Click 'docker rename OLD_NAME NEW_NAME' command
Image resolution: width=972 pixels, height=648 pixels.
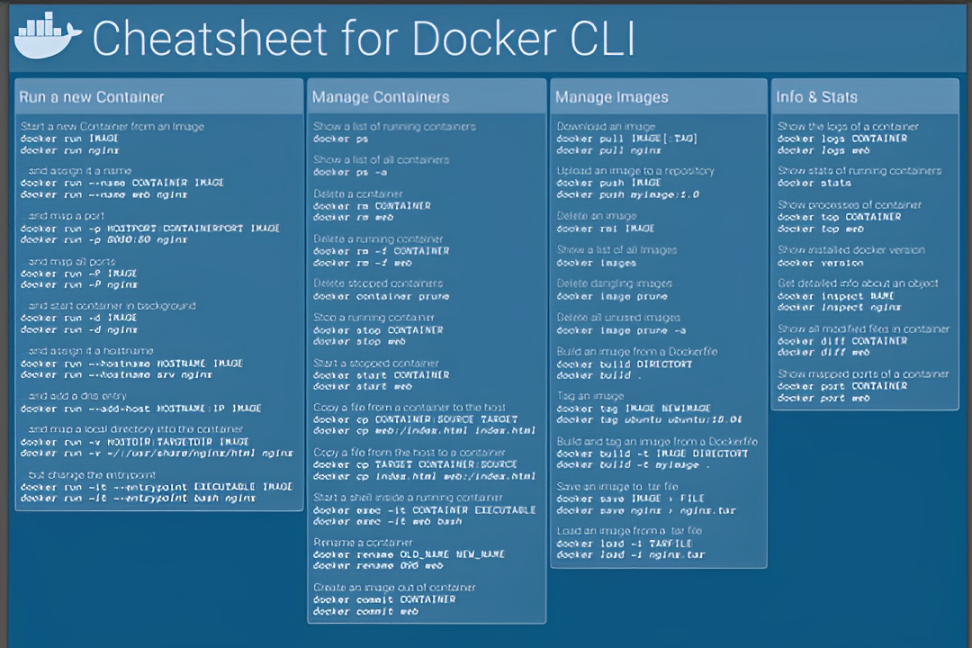(409, 554)
